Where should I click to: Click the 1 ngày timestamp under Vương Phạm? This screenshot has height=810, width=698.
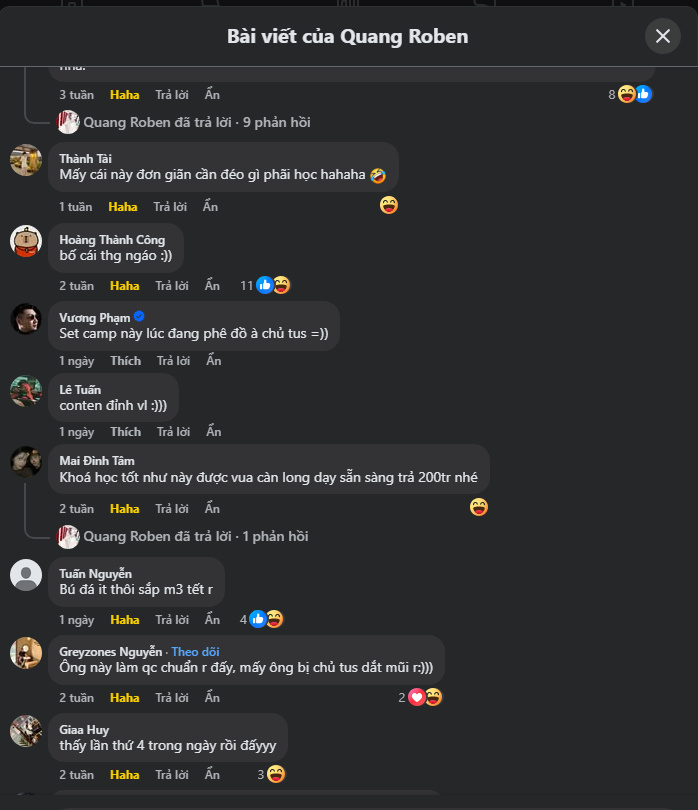(x=76, y=361)
